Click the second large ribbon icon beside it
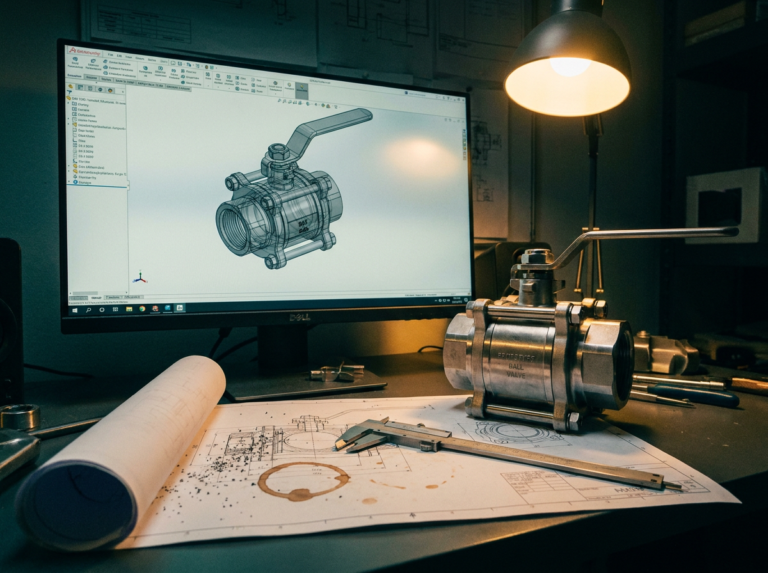This screenshot has width=768, height=573. 94,64
